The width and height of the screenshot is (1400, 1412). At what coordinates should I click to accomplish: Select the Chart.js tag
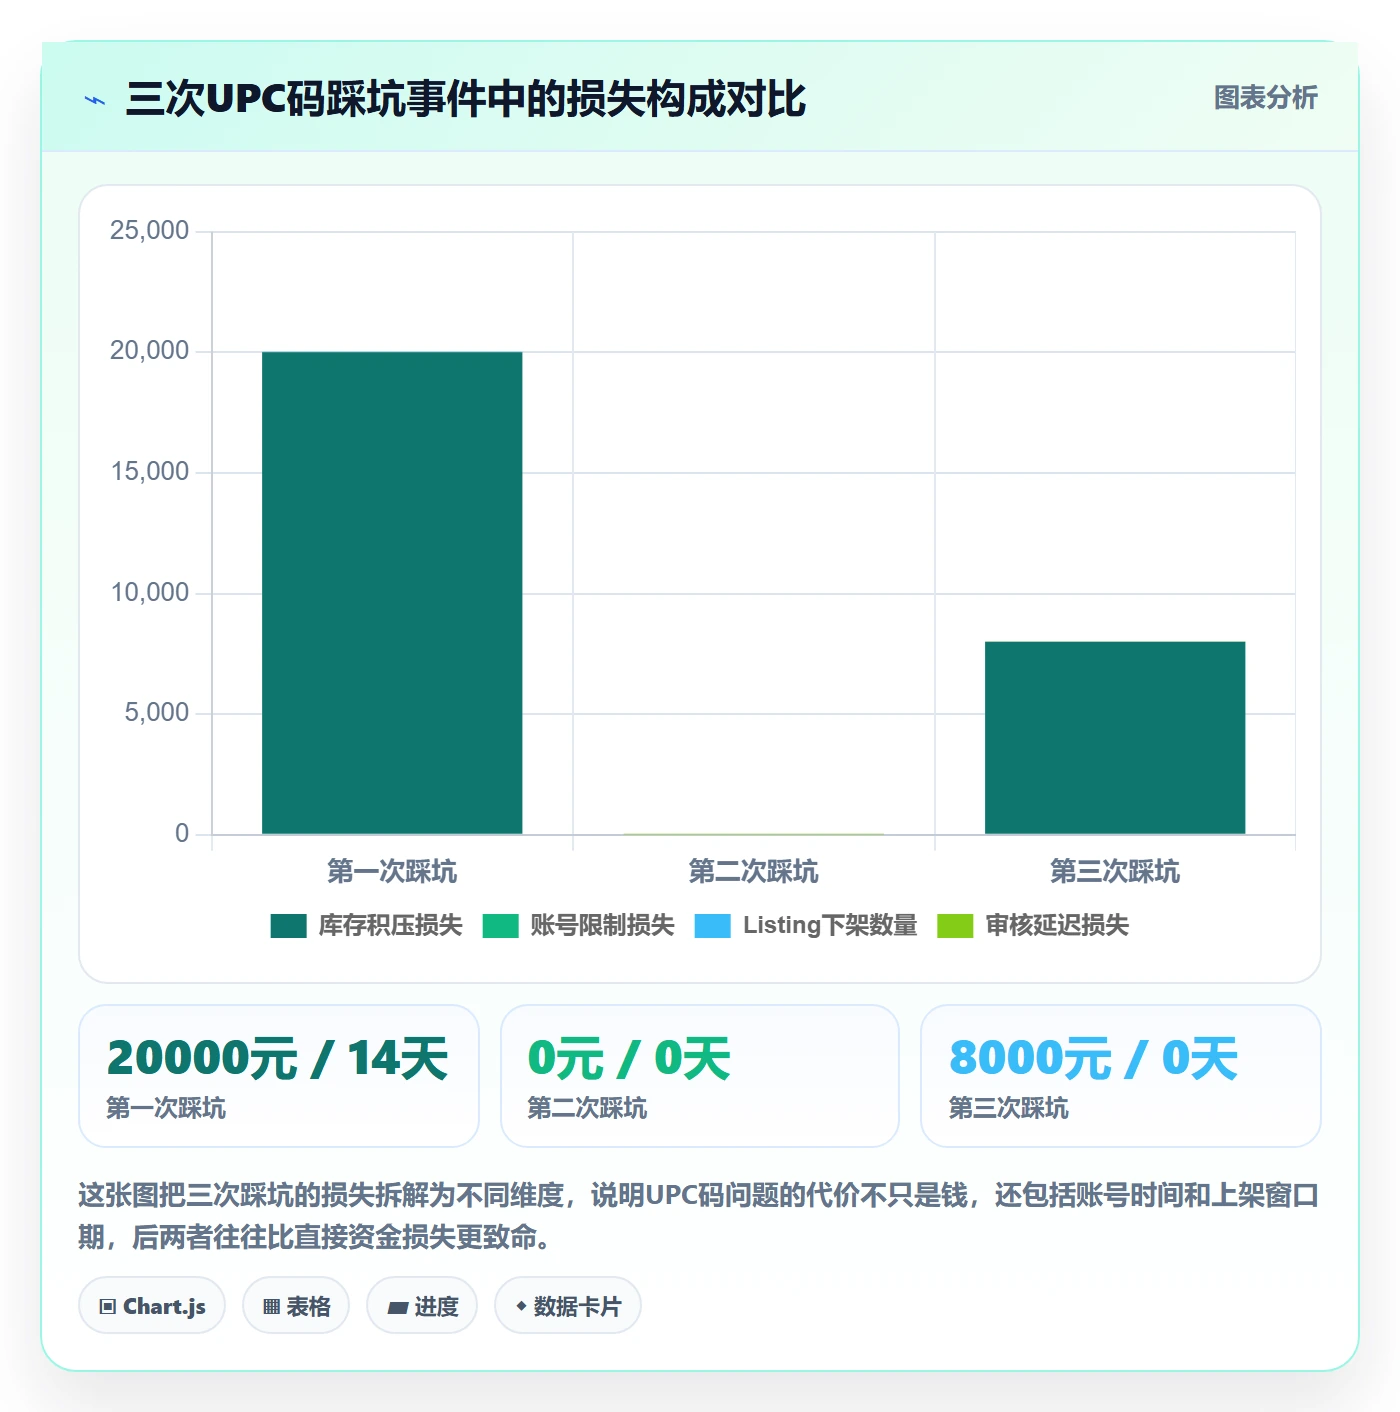pyautogui.click(x=152, y=1306)
